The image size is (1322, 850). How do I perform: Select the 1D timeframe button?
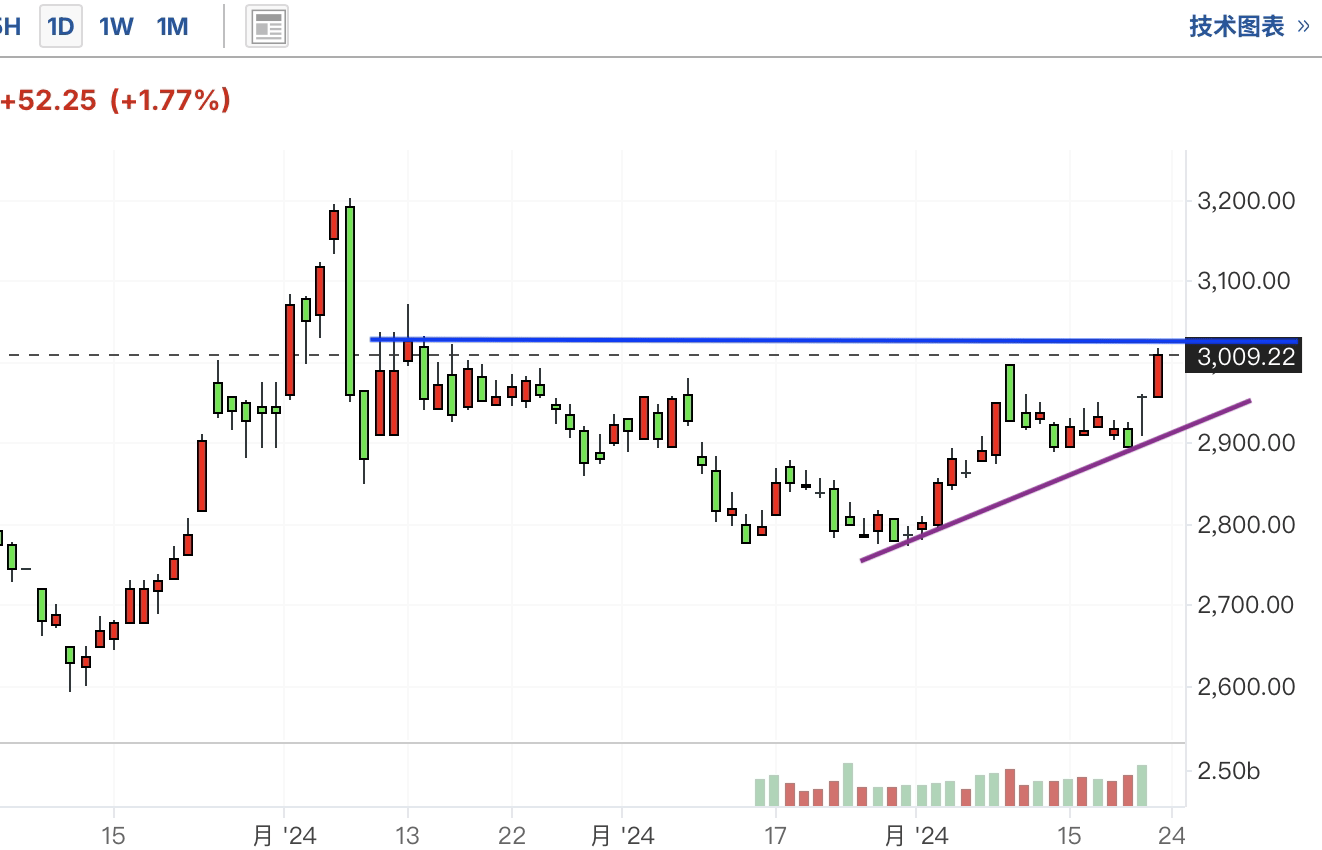pos(61,27)
